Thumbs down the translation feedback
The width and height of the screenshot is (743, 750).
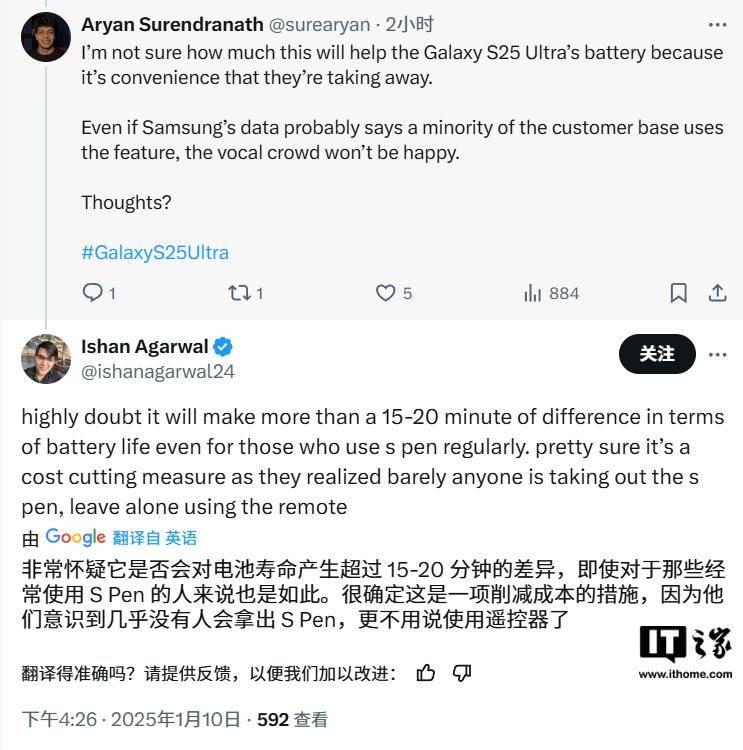coord(462,673)
